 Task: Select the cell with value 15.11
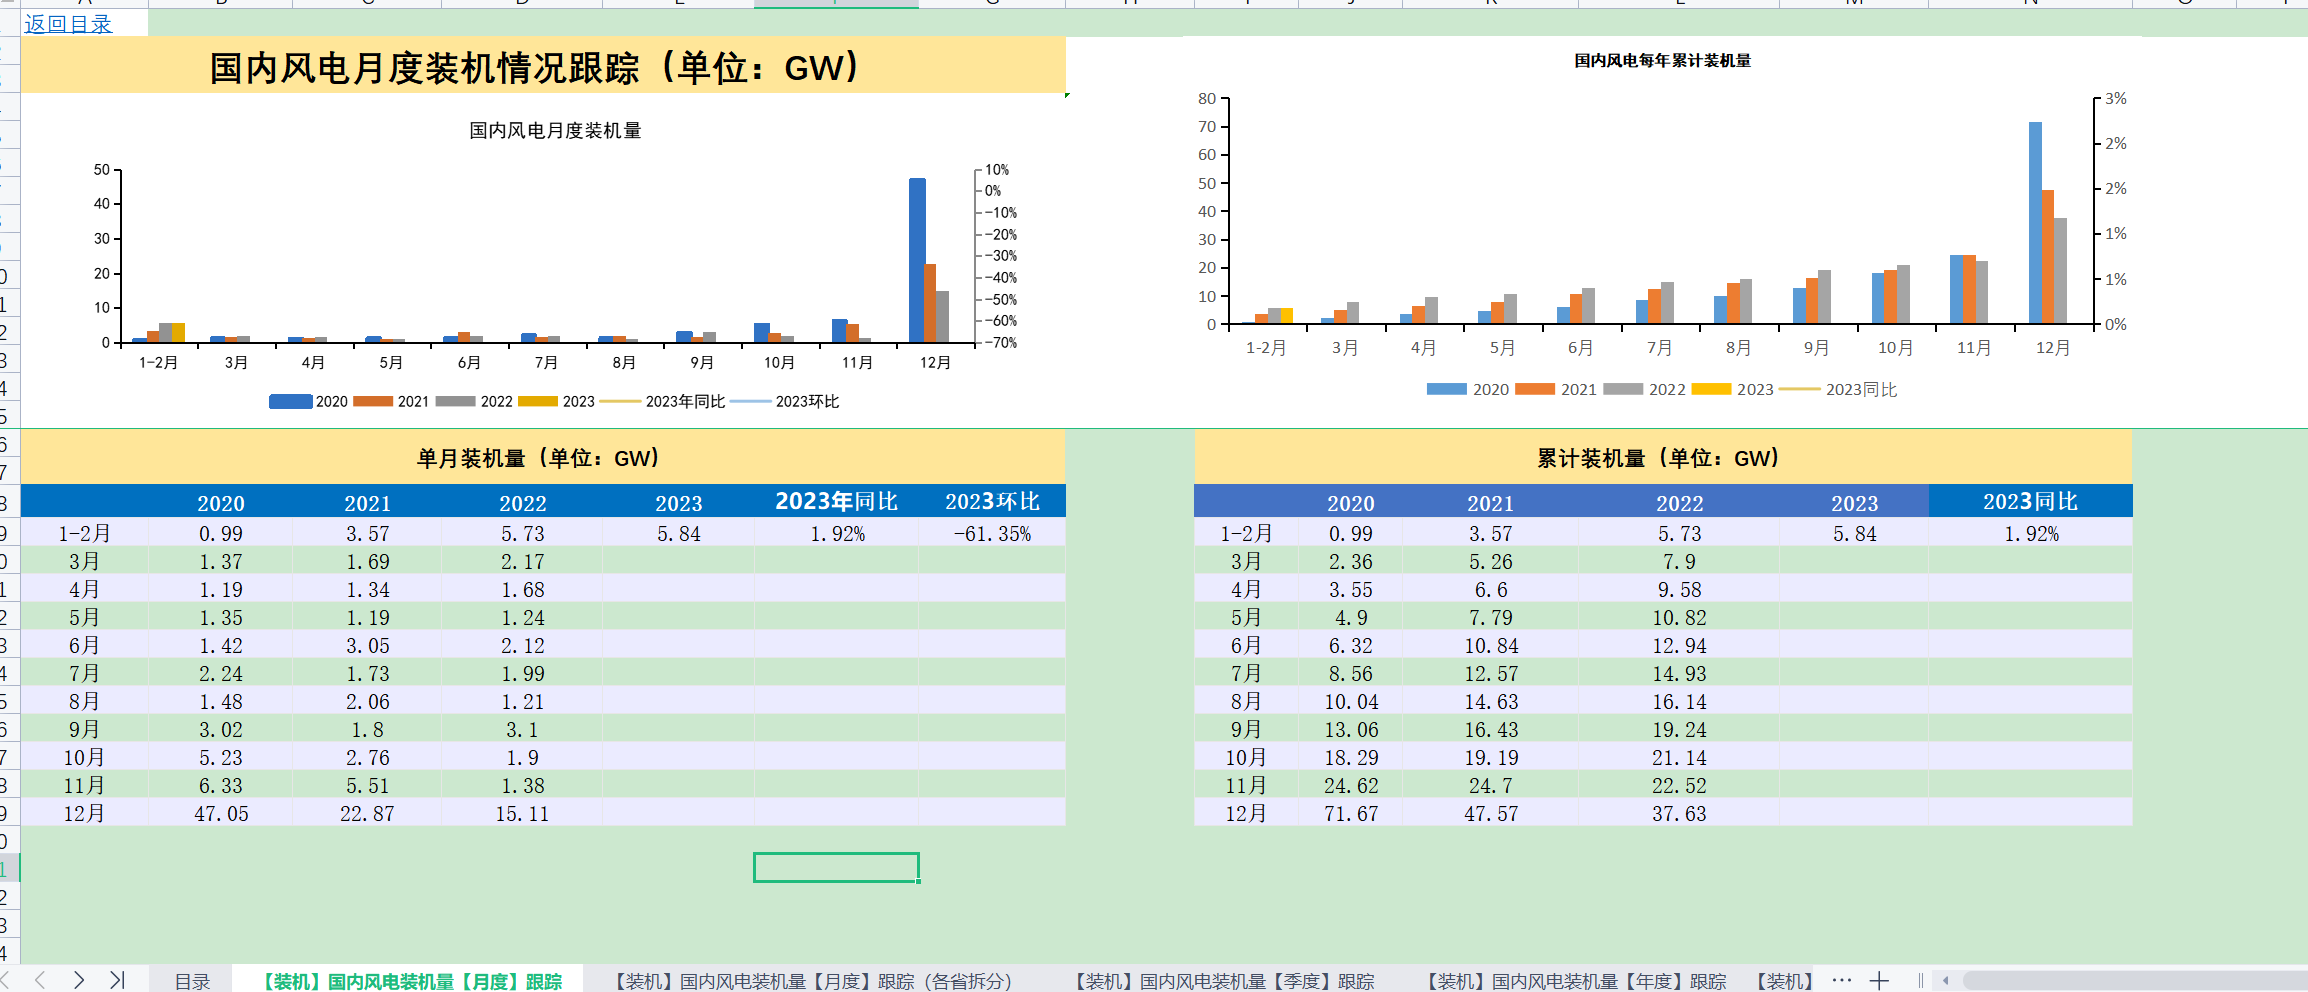tap(522, 814)
